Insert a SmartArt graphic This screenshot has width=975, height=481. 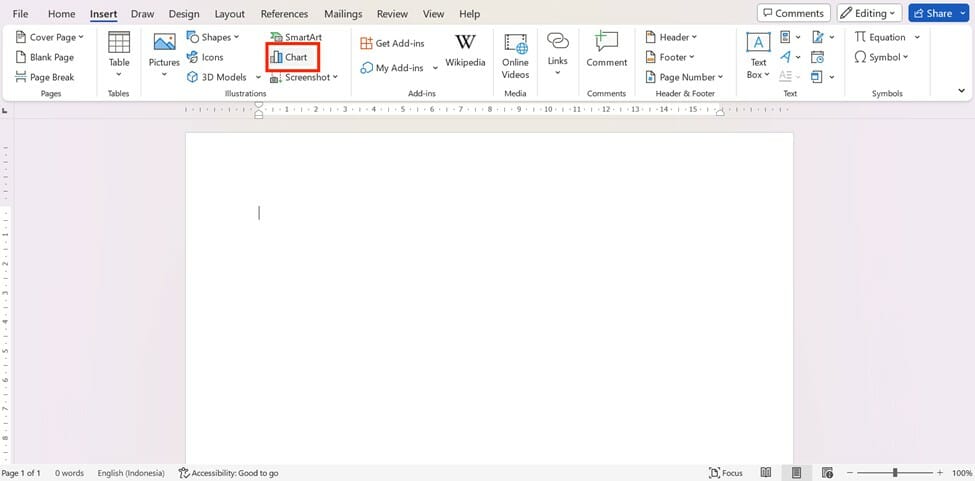296,37
